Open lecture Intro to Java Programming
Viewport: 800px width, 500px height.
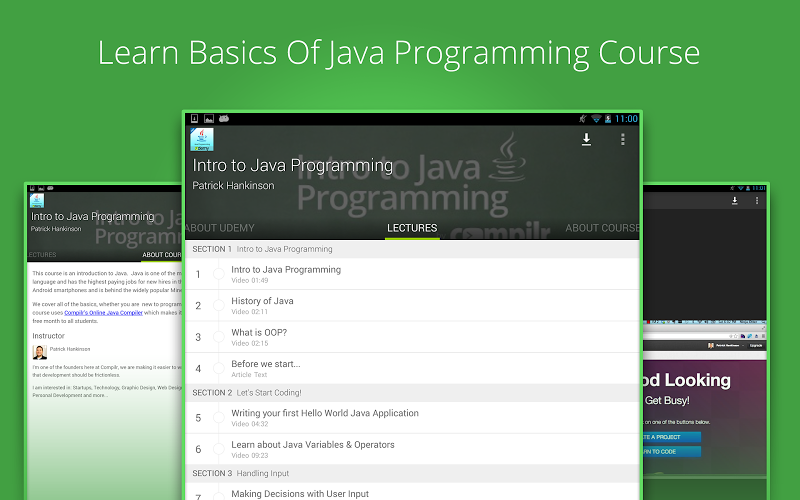pos(412,274)
